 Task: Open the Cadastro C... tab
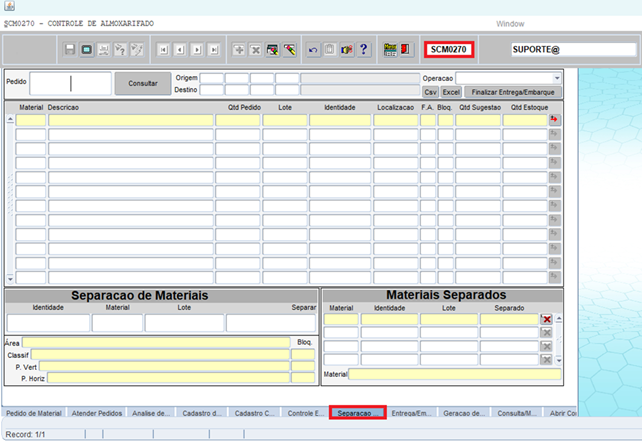click(x=254, y=413)
